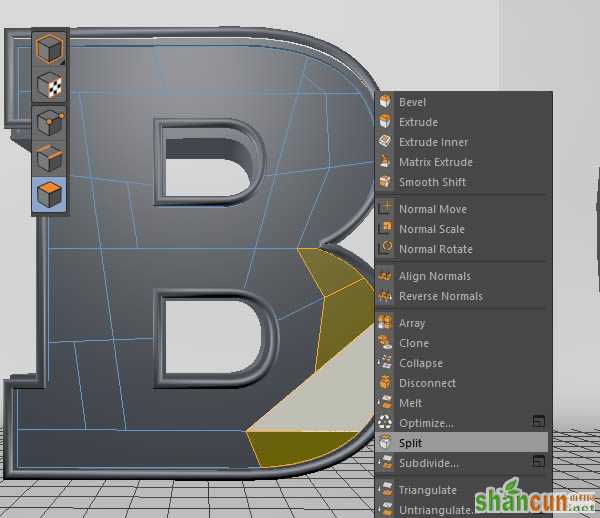Click the Extrude Inner icon
Viewport: 600px width, 518px height.
pos(385,142)
